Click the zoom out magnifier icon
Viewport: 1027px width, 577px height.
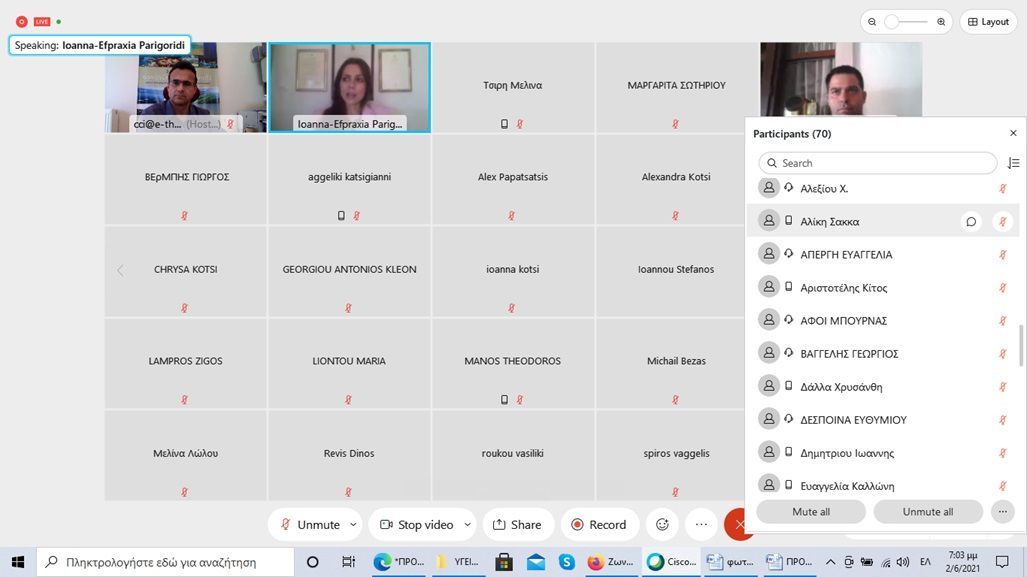[872, 22]
